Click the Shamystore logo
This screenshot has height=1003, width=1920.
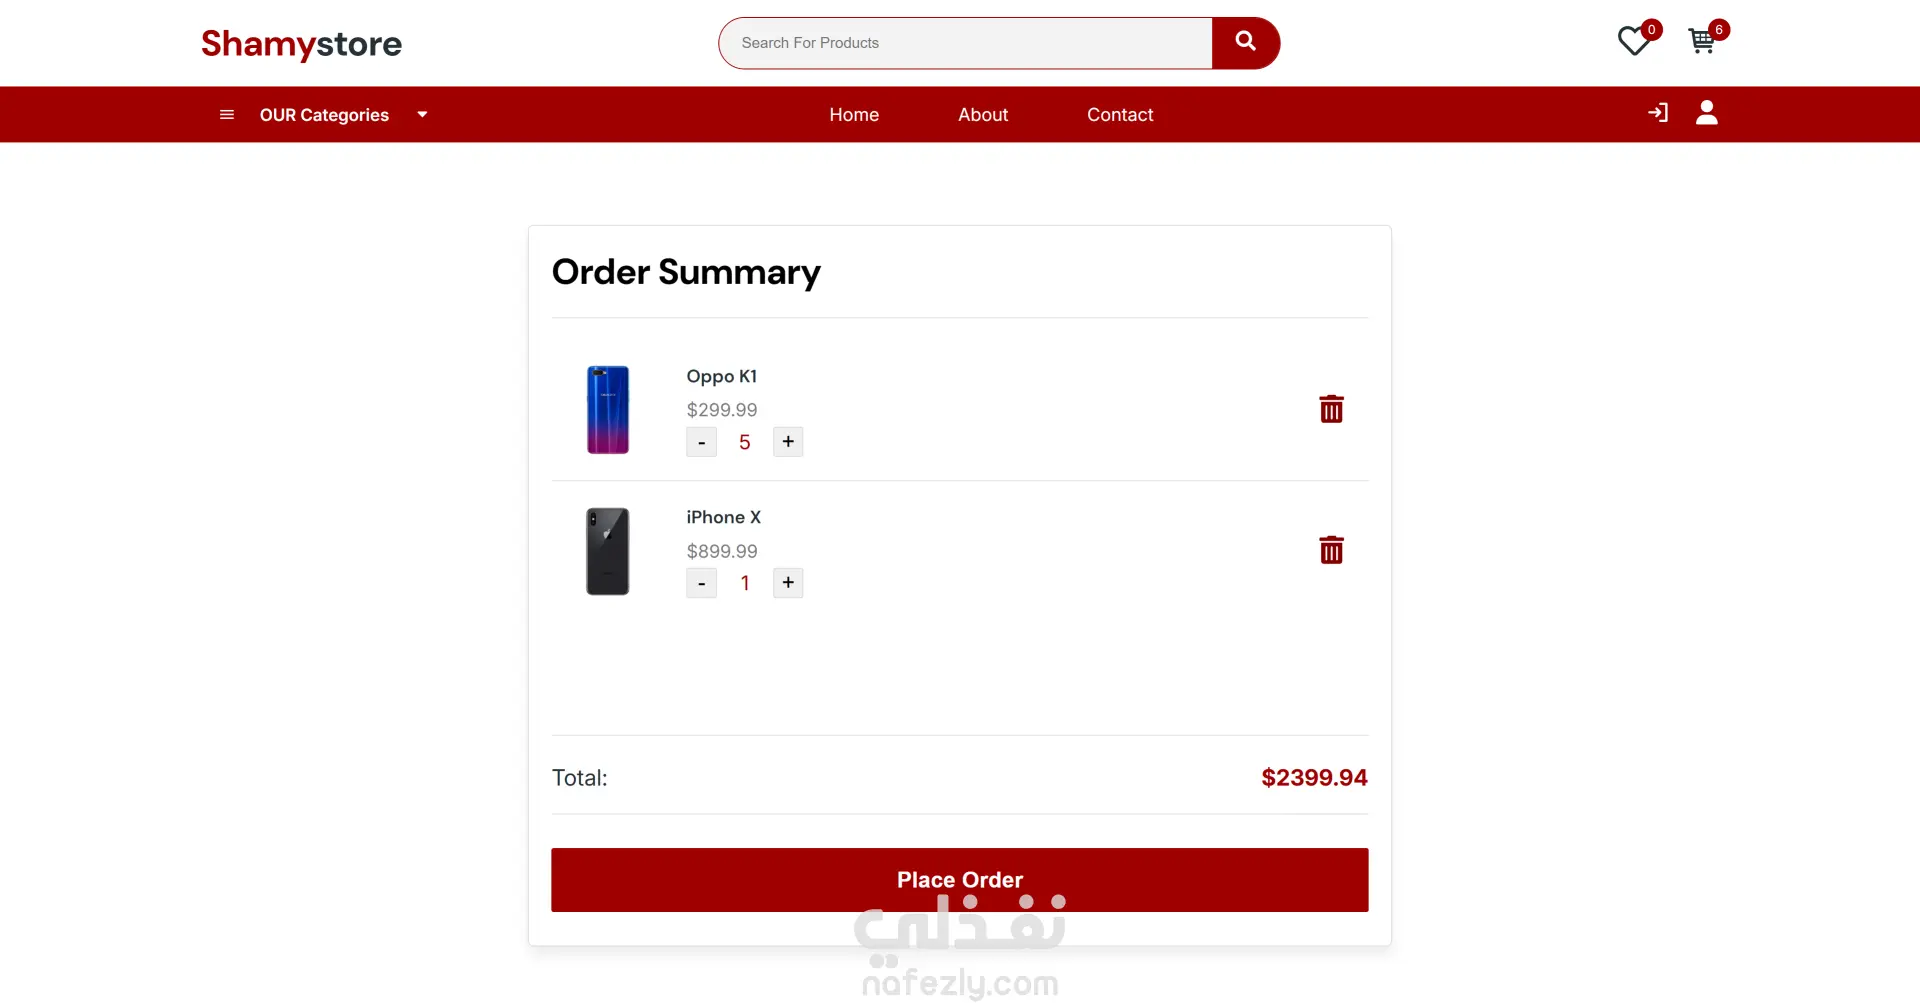click(301, 44)
